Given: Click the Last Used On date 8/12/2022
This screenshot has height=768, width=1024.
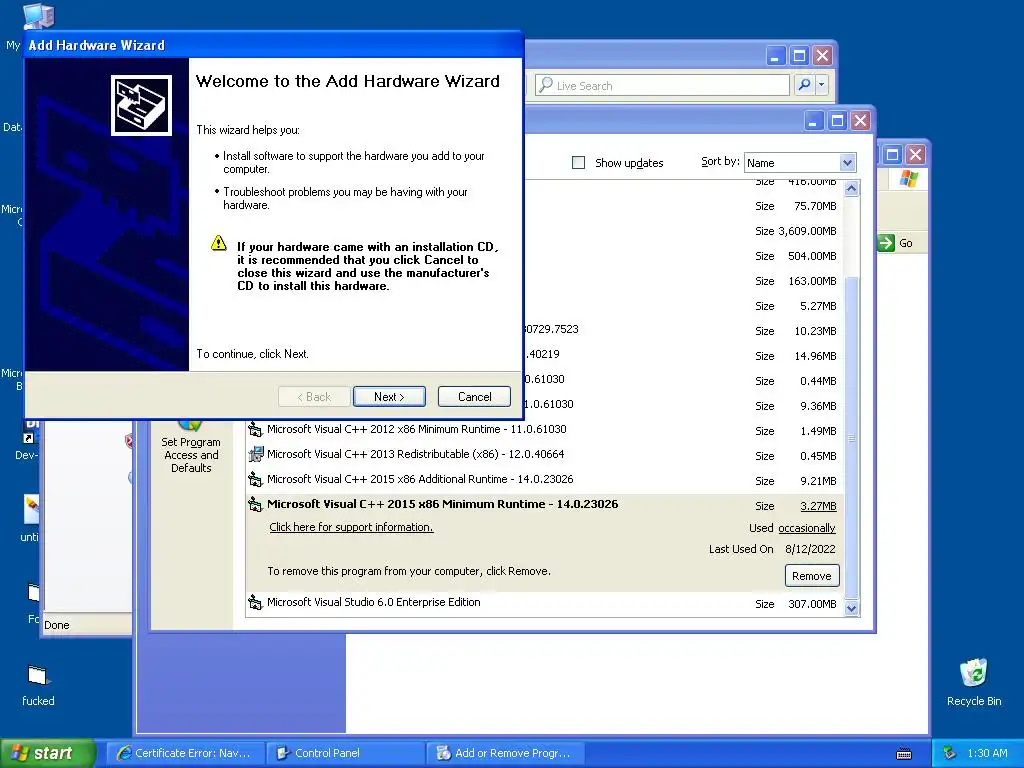Looking at the screenshot, I should coord(810,549).
